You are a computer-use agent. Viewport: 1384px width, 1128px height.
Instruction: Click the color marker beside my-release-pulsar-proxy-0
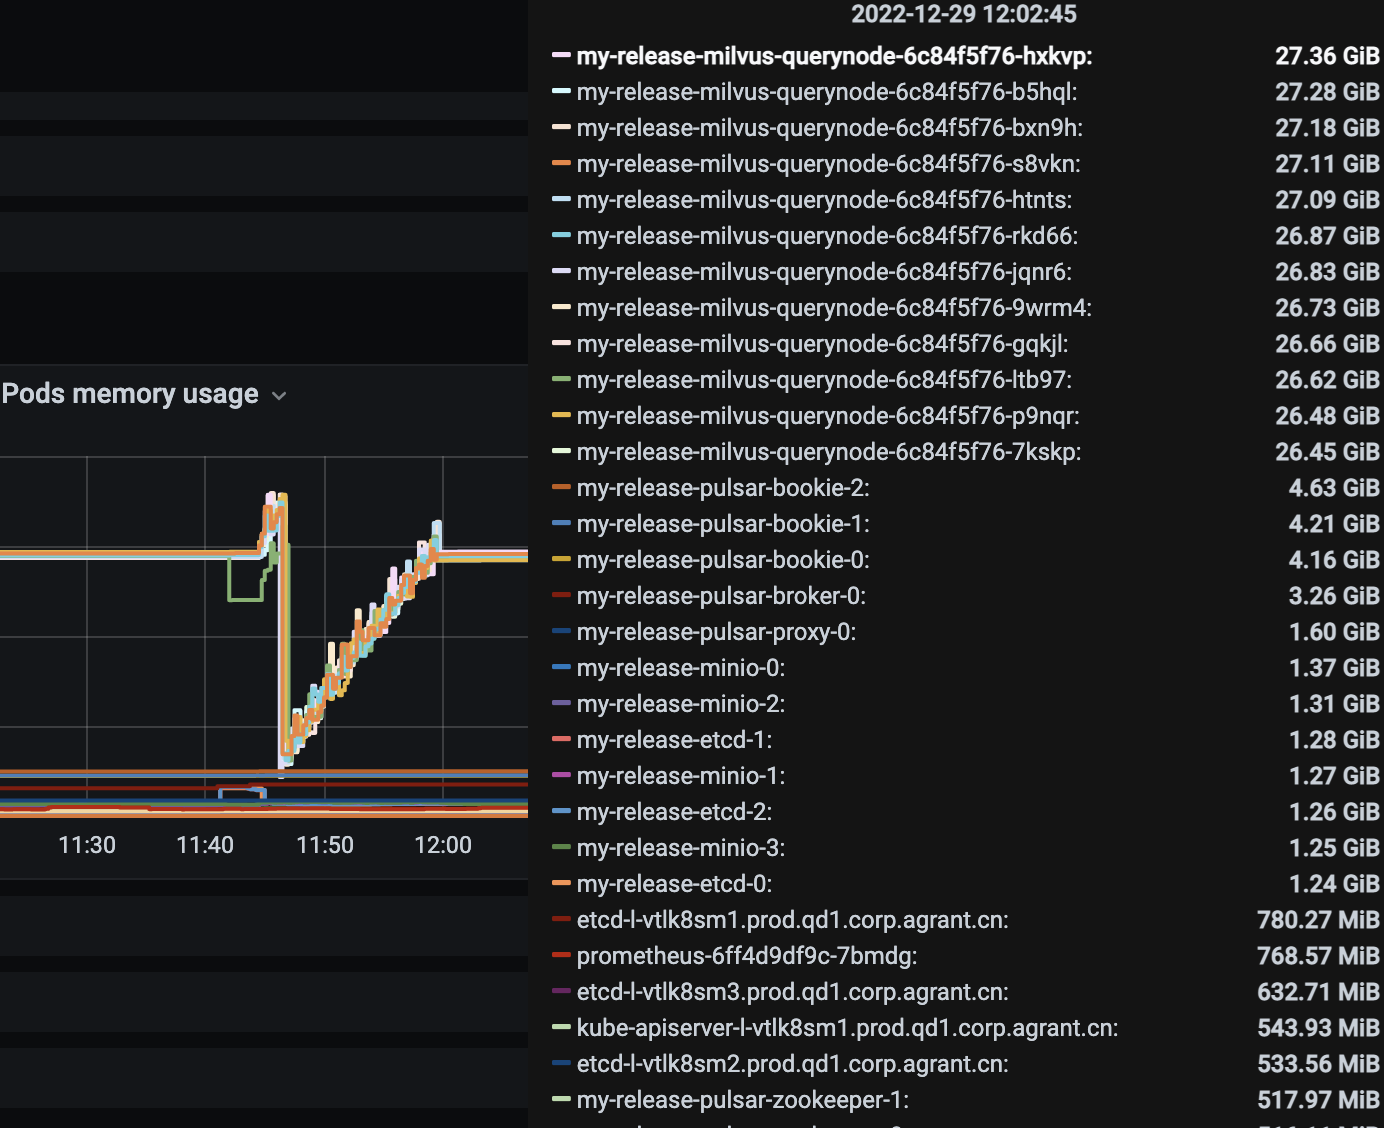point(560,632)
